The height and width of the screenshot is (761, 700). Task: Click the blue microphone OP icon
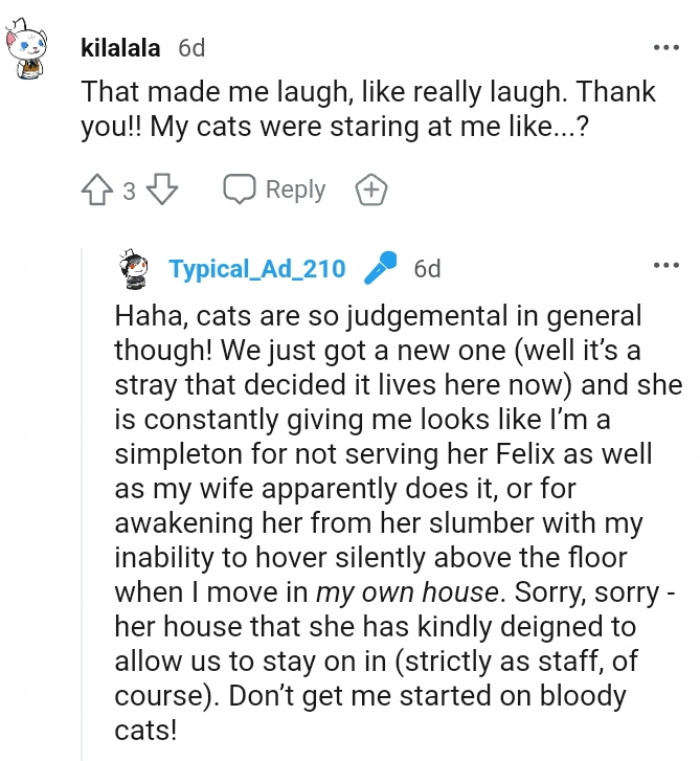[380, 268]
